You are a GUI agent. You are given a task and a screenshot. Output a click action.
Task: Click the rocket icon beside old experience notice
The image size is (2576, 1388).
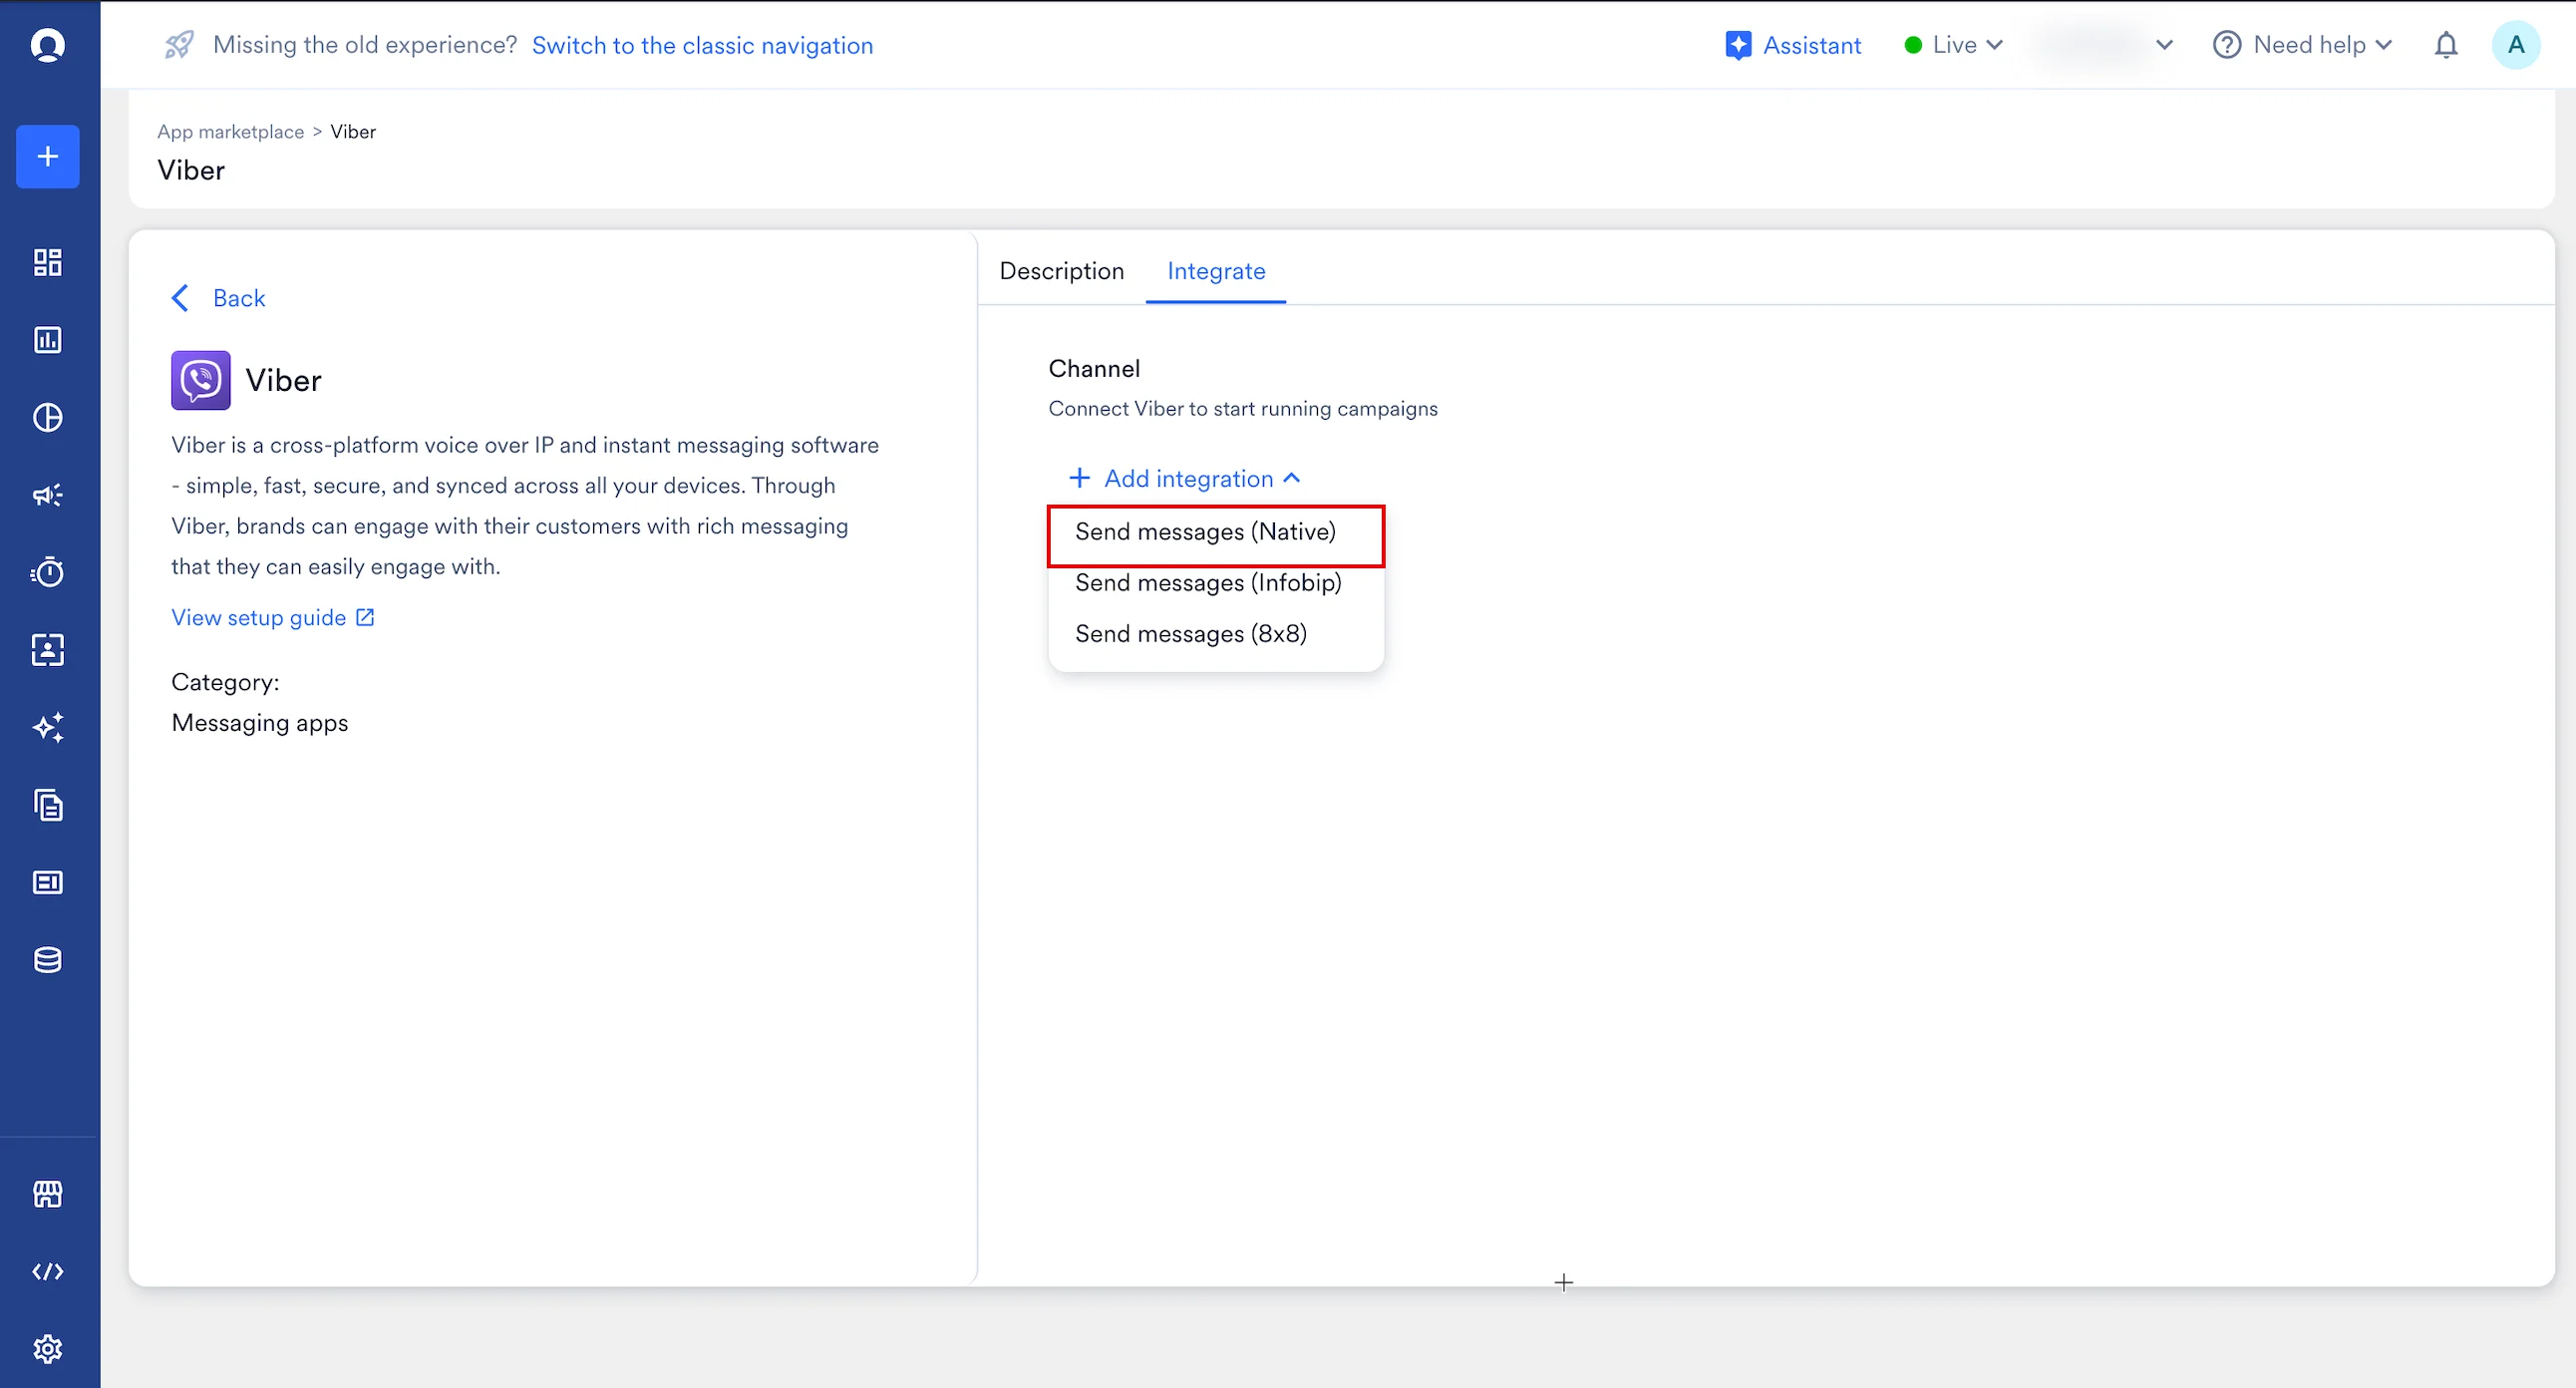[179, 45]
